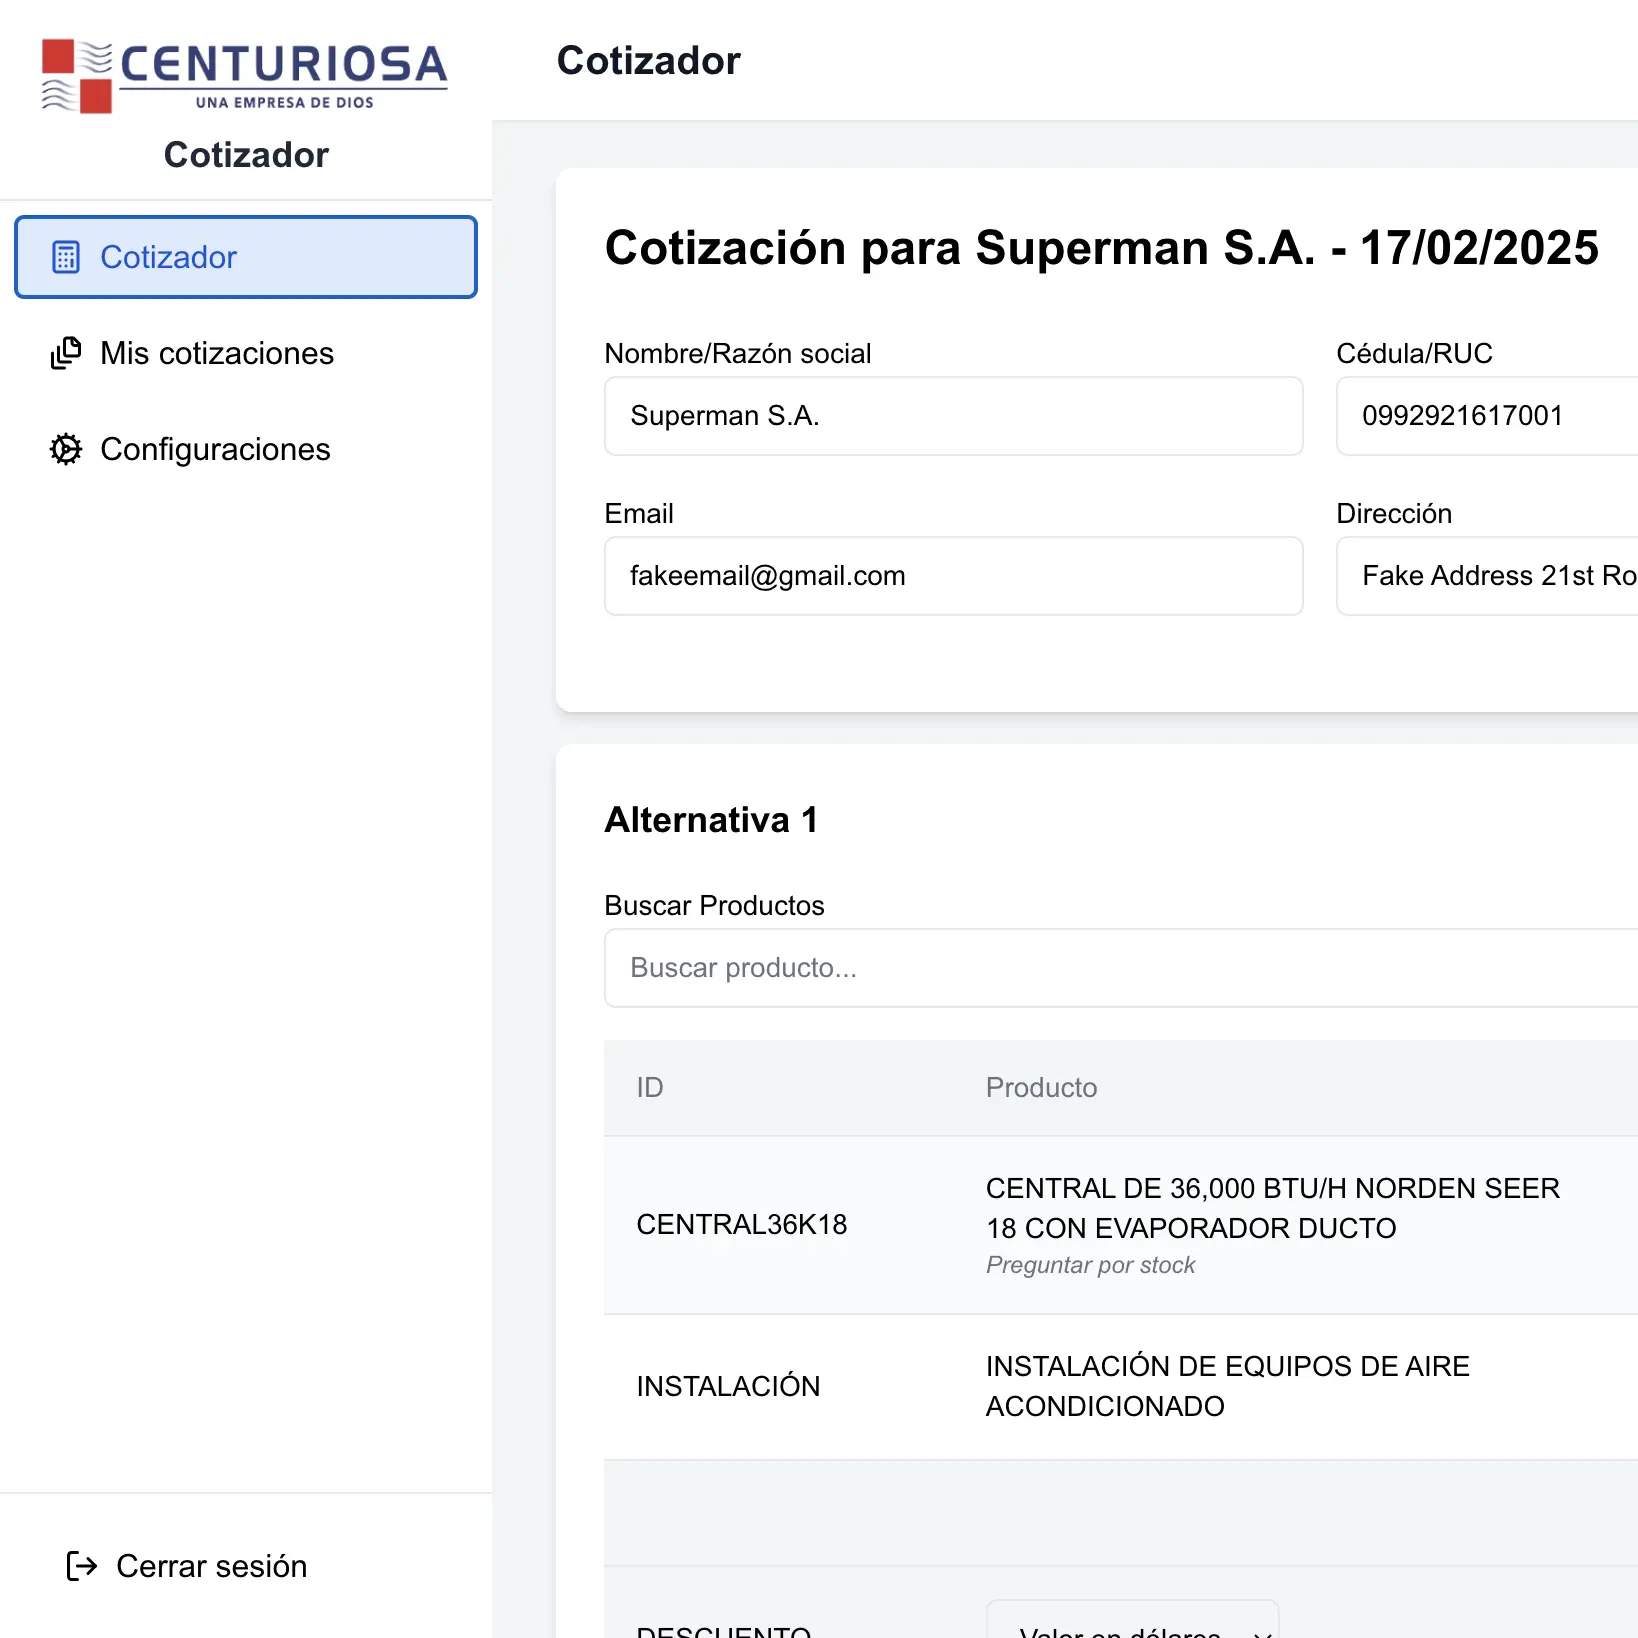
Task: Select the Cotizador sidebar item
Action: point(245,257)
